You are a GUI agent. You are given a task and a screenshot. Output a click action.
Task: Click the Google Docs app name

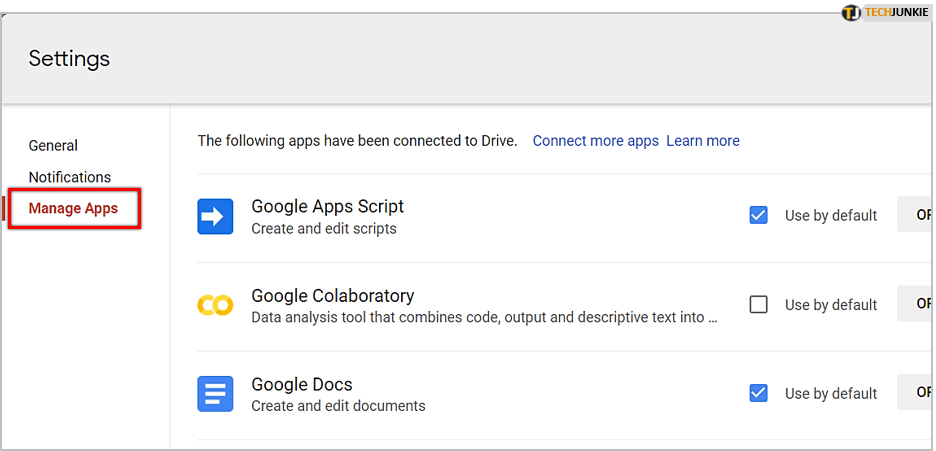302,384
